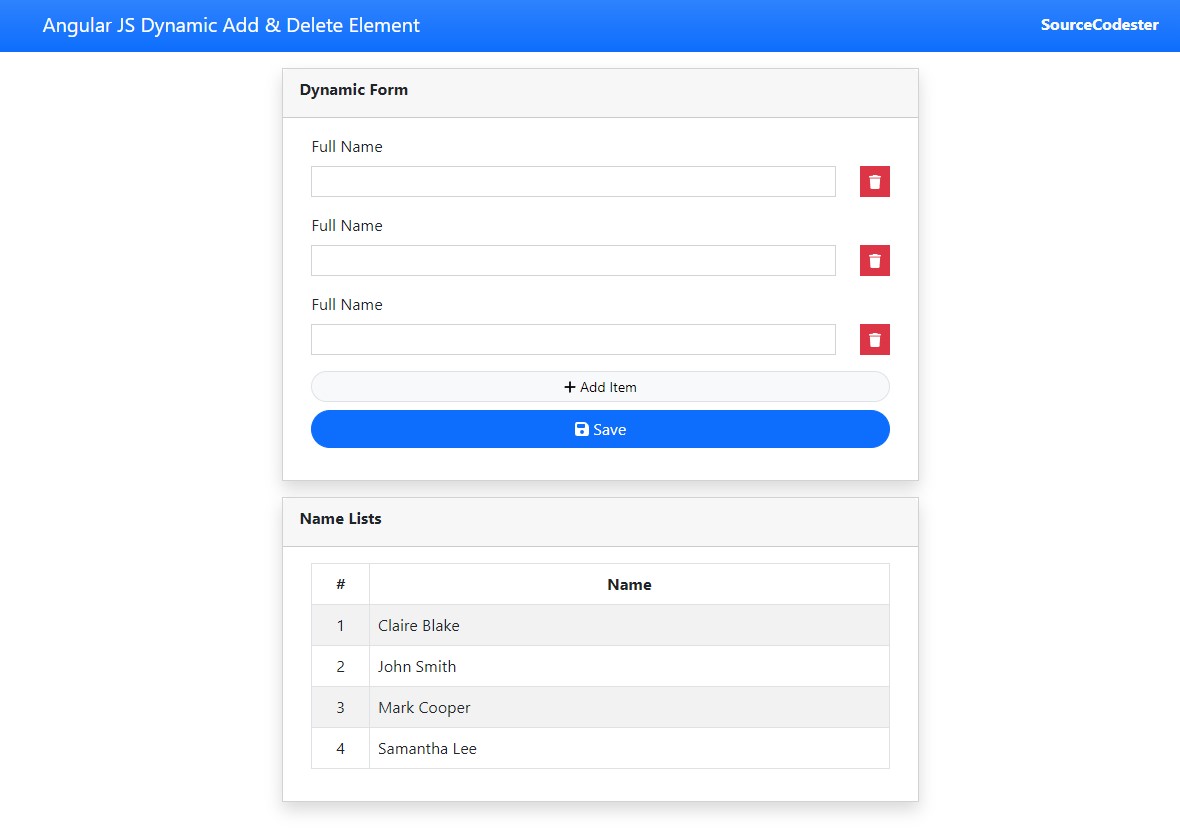Image resolution: width=1180 pixels, height=835 pixels.
Task: Click the Name Lists panel header
Action: (340, 519)
